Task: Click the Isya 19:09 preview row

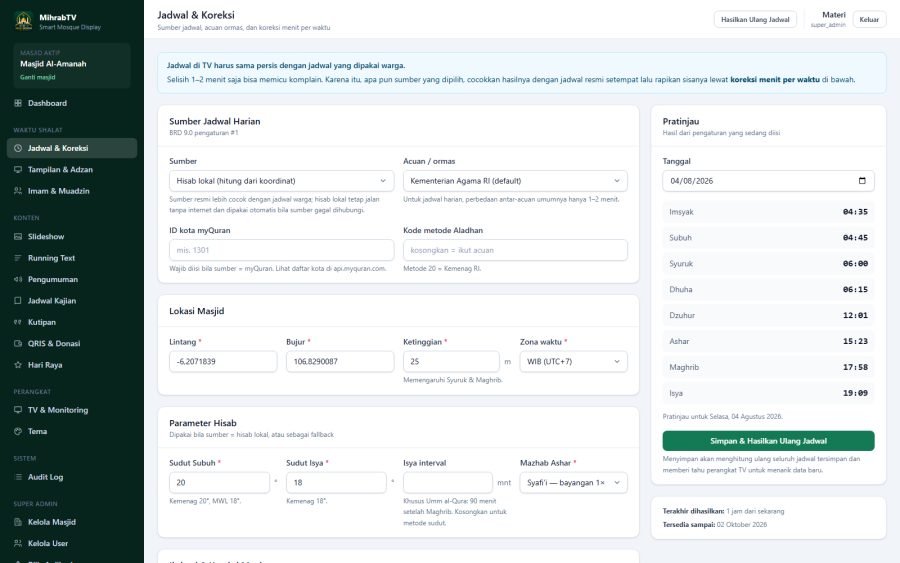Action: point(768,393)
